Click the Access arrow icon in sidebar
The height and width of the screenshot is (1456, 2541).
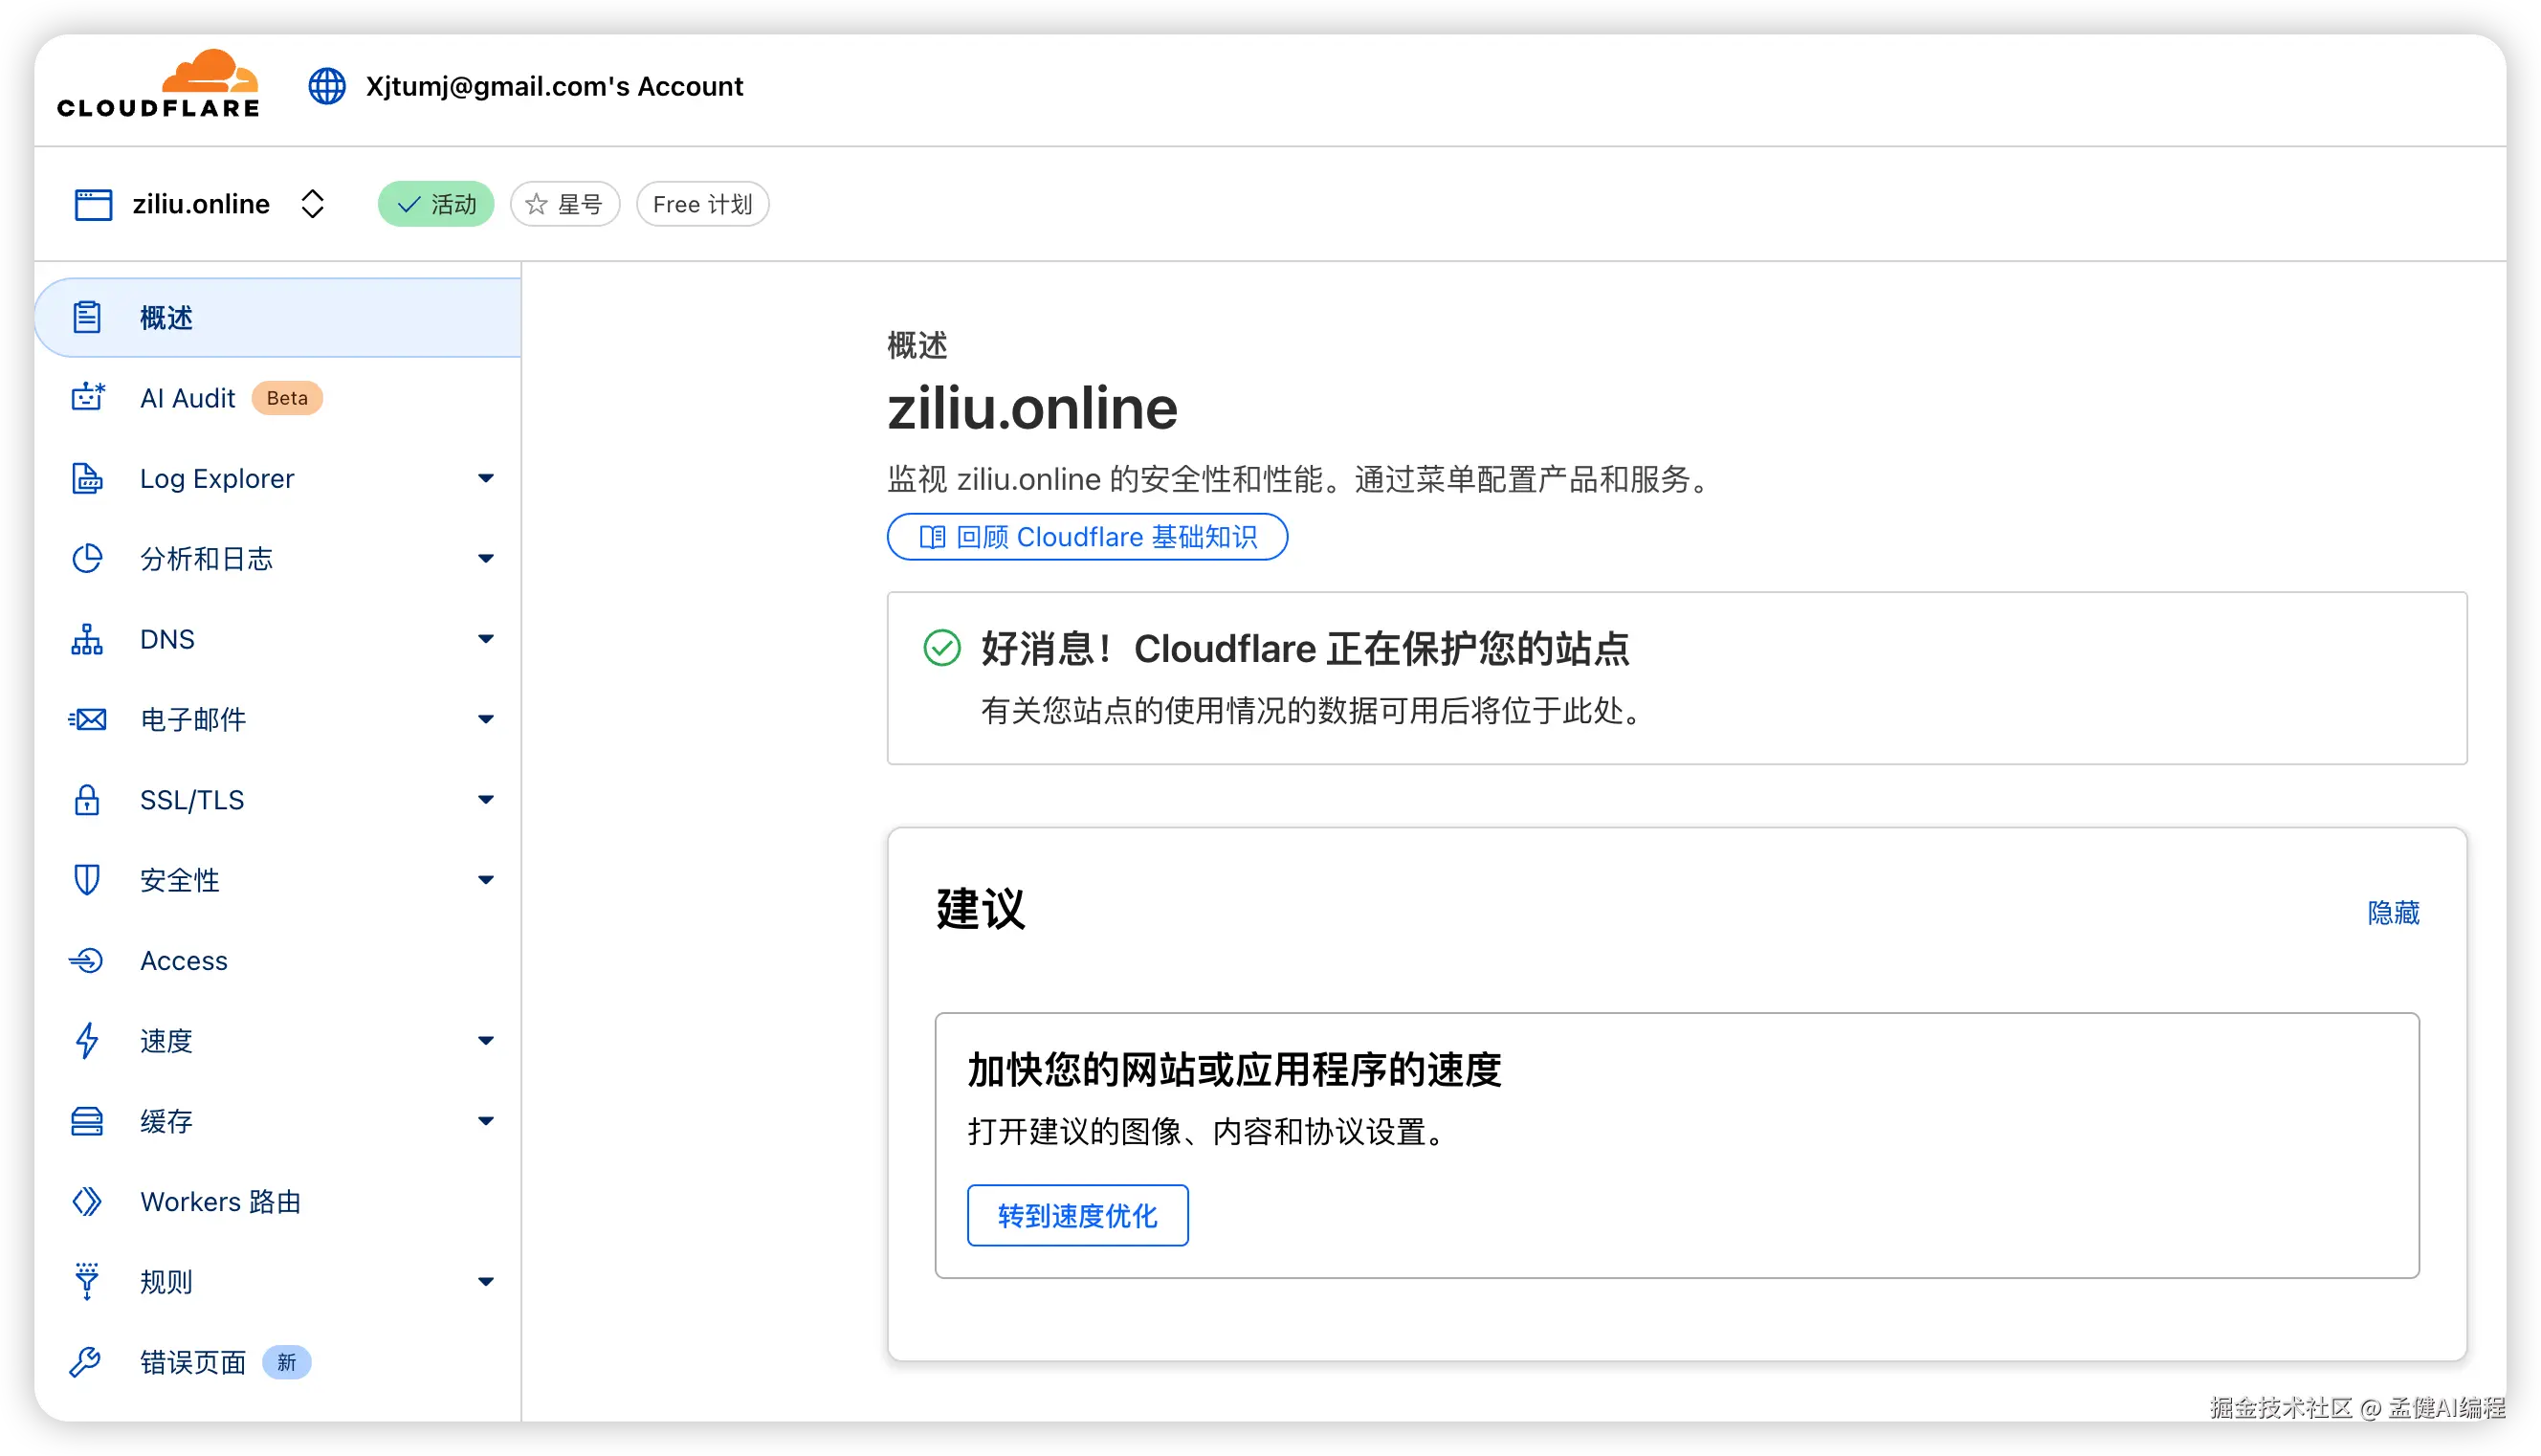pos(87,960)
